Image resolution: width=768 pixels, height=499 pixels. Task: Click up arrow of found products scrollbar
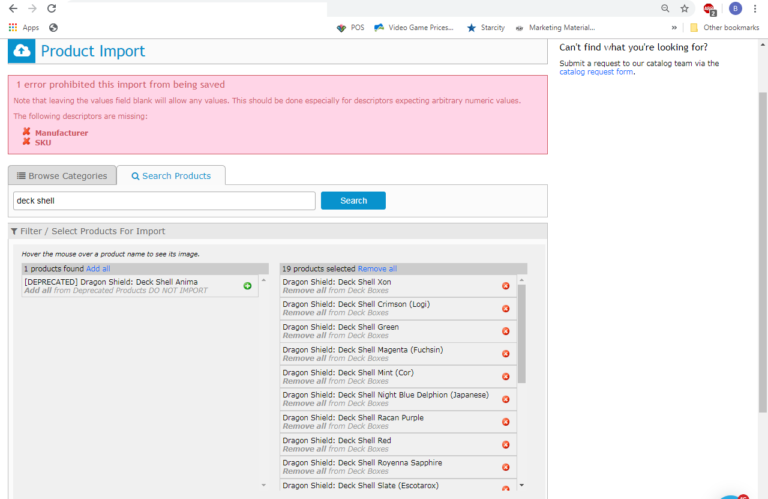pos(264,281)
